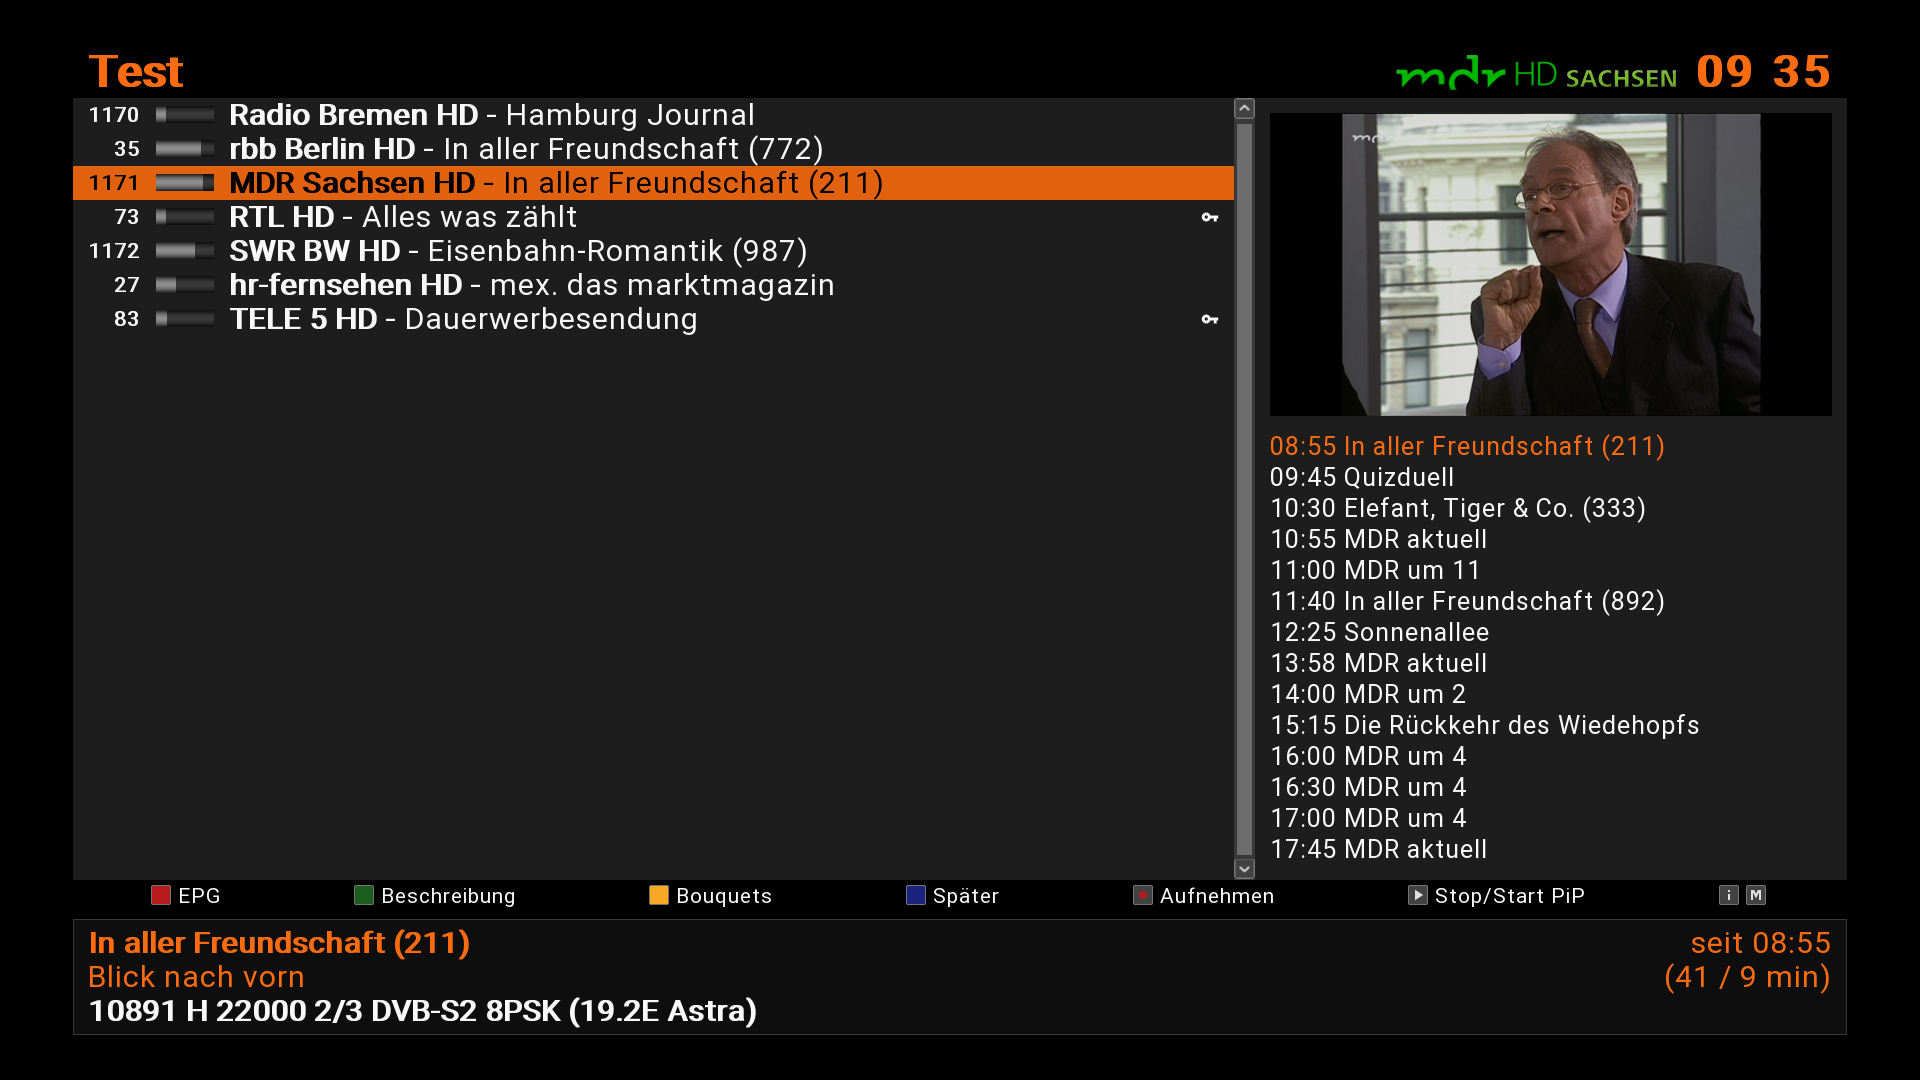1920x1080 pixels.
Task: Open Bouquets via the yellow button
Action: (x=658, y=895)
